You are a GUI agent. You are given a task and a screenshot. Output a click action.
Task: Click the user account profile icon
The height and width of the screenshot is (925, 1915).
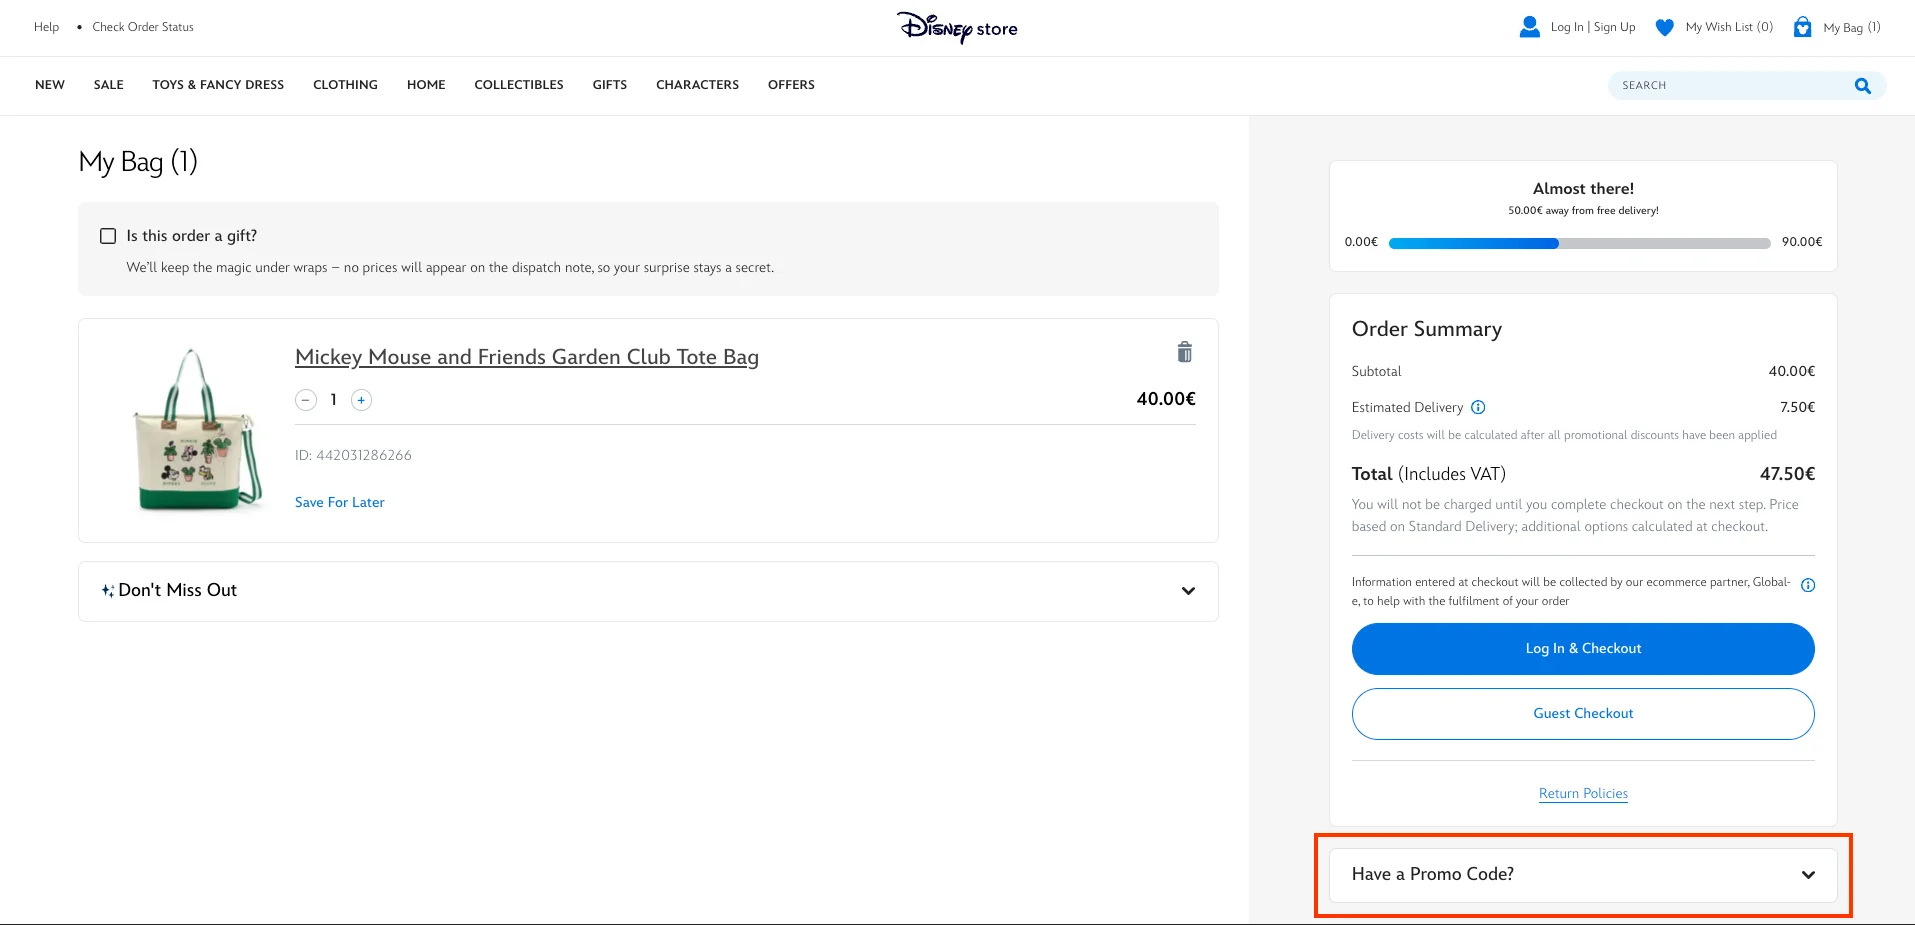[x=1529, y=27]
